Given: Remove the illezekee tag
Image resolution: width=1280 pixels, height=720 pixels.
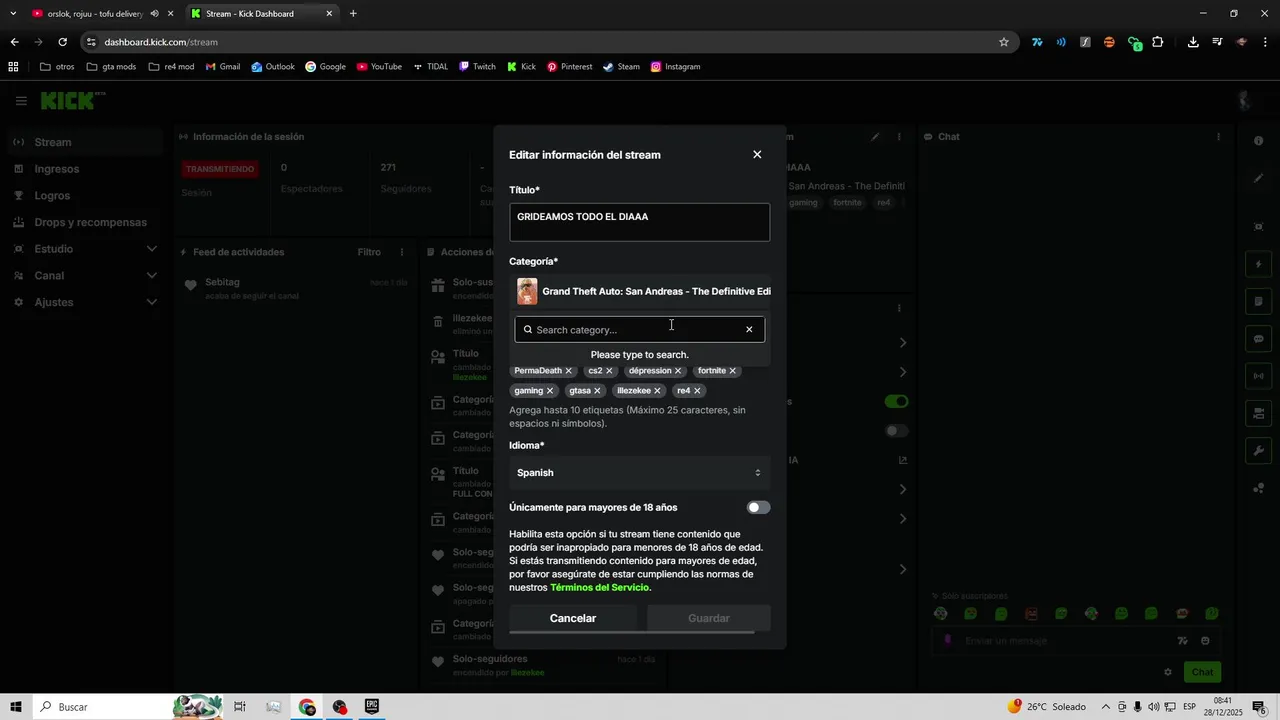Looking at the screenshot, I should tap(657, 391).
